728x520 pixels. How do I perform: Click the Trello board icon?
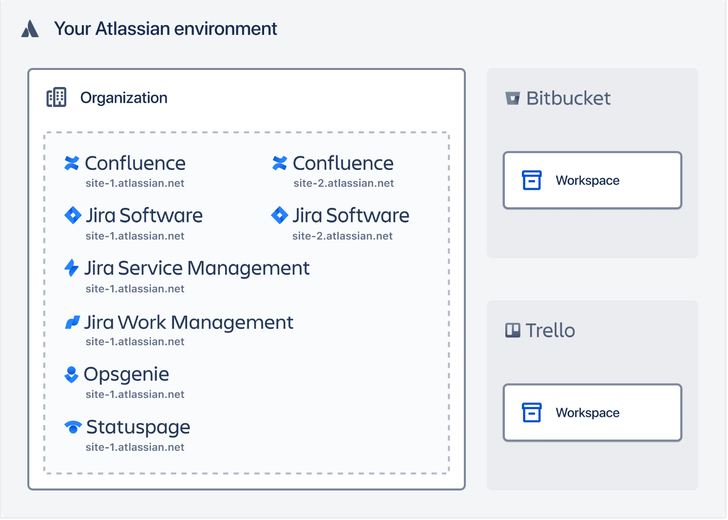click(x=513, y=331)
